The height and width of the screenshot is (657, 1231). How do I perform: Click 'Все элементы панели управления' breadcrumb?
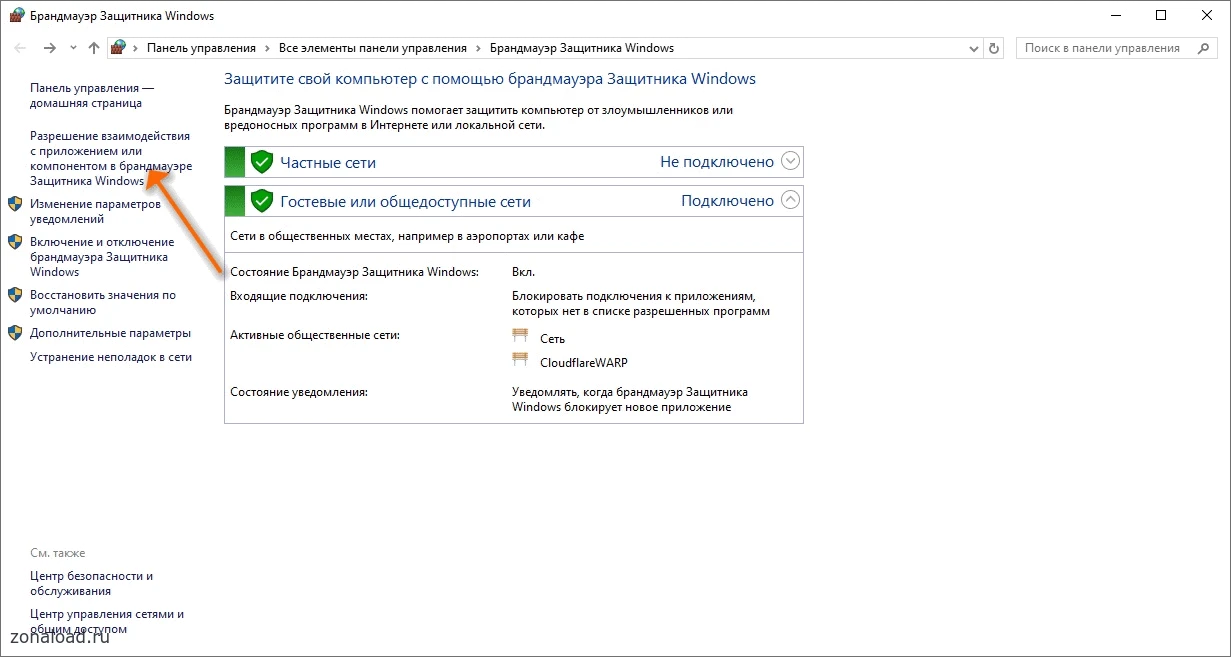tap(373, 48)
